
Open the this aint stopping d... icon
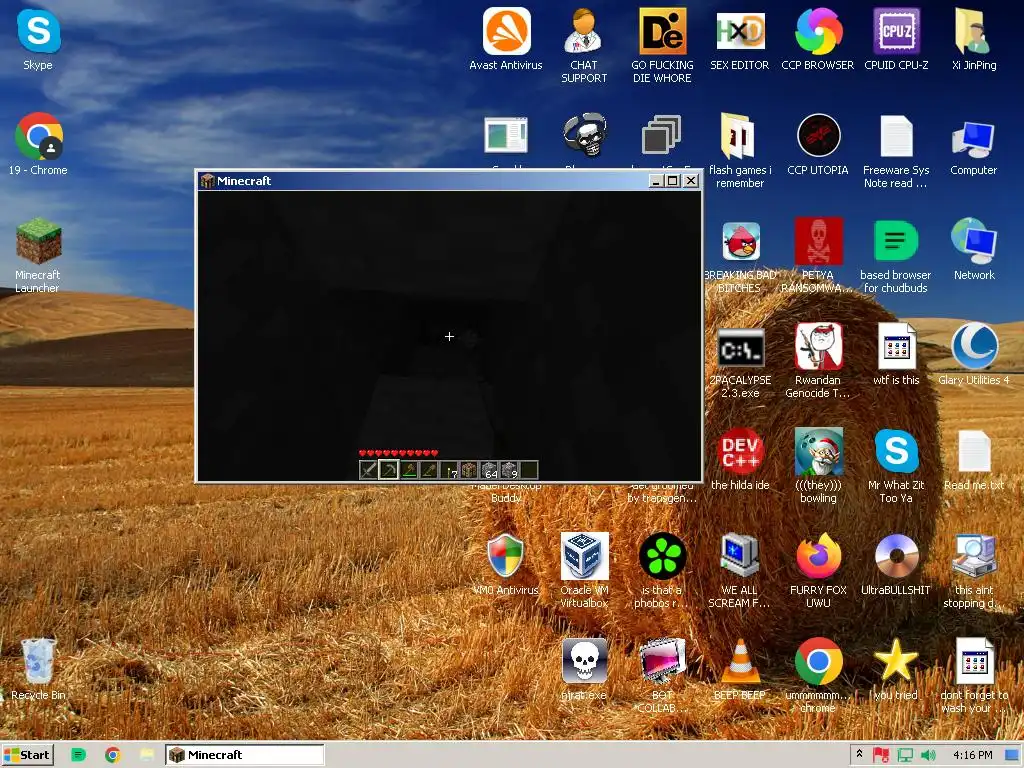(x=974, y=571)
